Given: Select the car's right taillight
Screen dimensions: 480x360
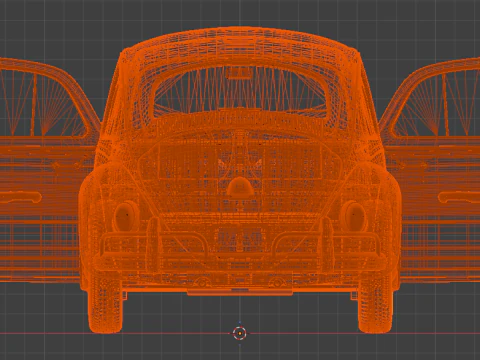Looking at the screenshot, I should coord(353,215).
